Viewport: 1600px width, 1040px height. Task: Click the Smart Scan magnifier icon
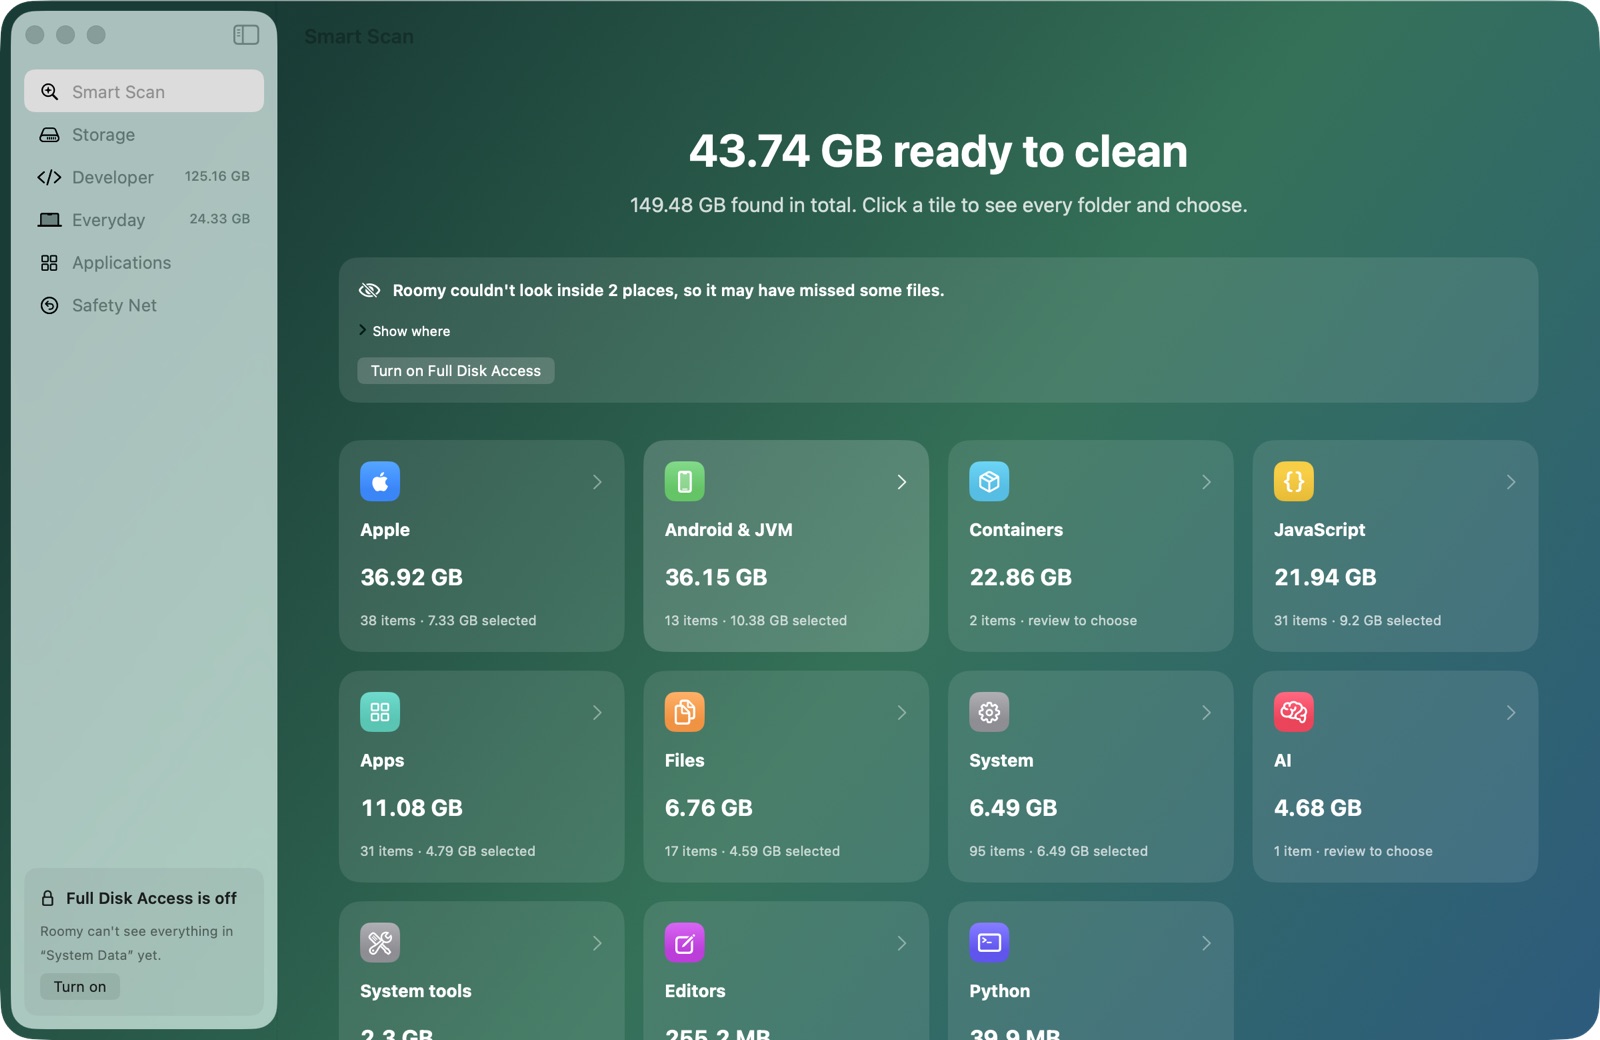click(x=49, y=92)
